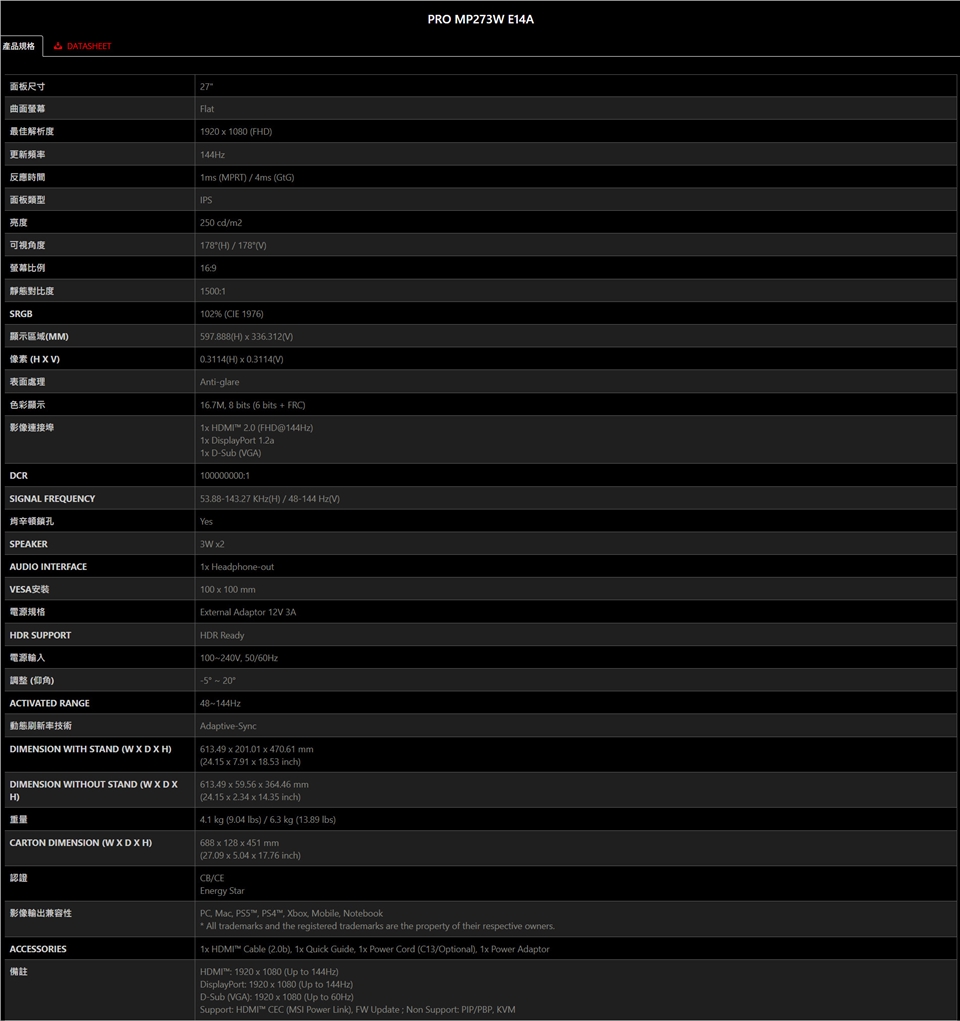The image size is (960, 1021).
Task: Click the 1x DisplayPort 1.2a entry
Action: [x=237, y=440]
